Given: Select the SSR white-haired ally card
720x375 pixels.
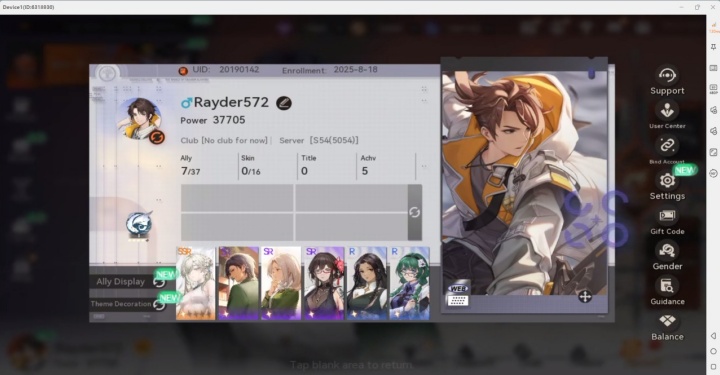Looking at the screenshot, I should 196,283.
